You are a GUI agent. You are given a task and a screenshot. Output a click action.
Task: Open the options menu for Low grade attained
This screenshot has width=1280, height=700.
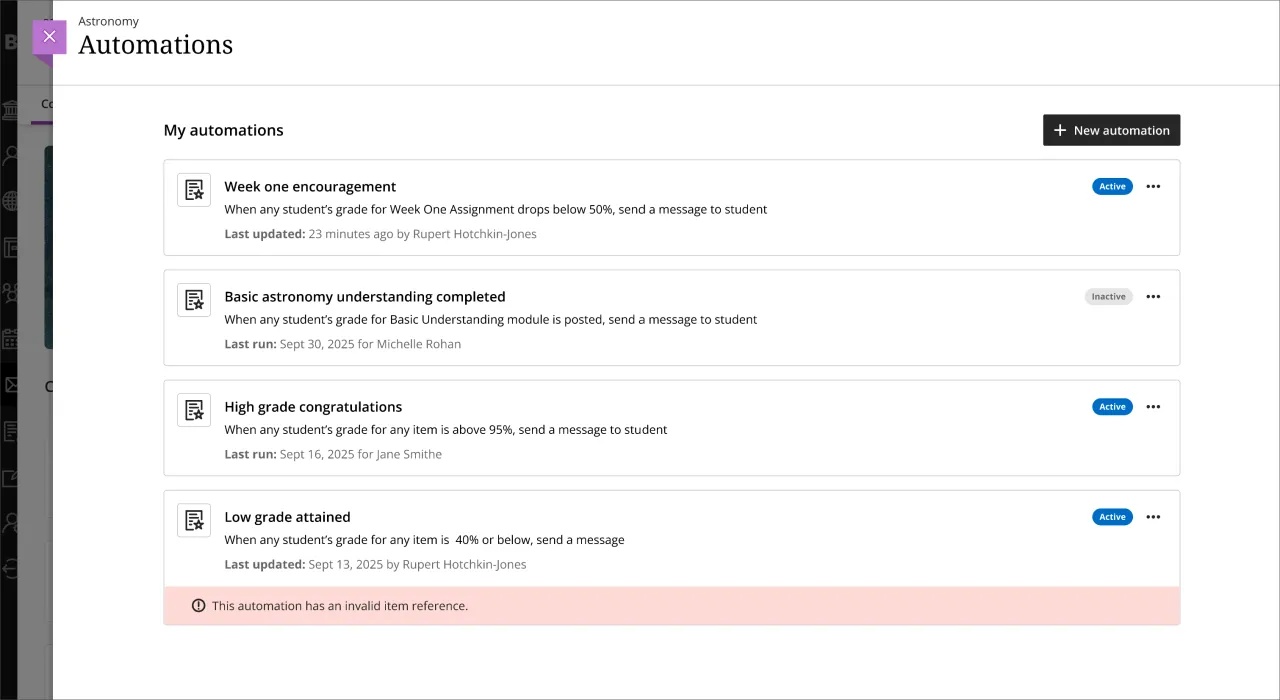point(1153,516)
